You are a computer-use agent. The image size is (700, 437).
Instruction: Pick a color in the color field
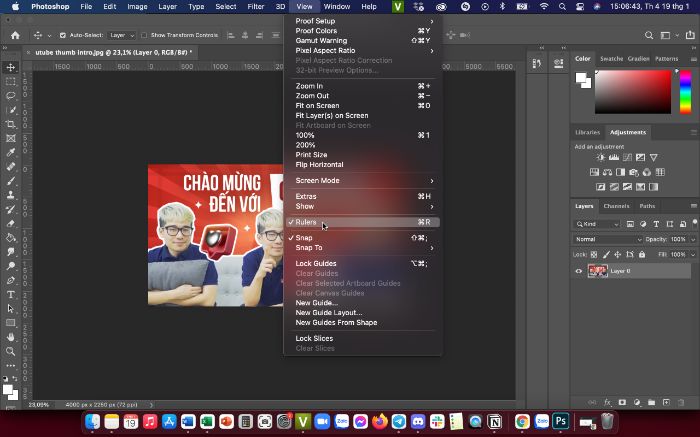click(633, 92)
